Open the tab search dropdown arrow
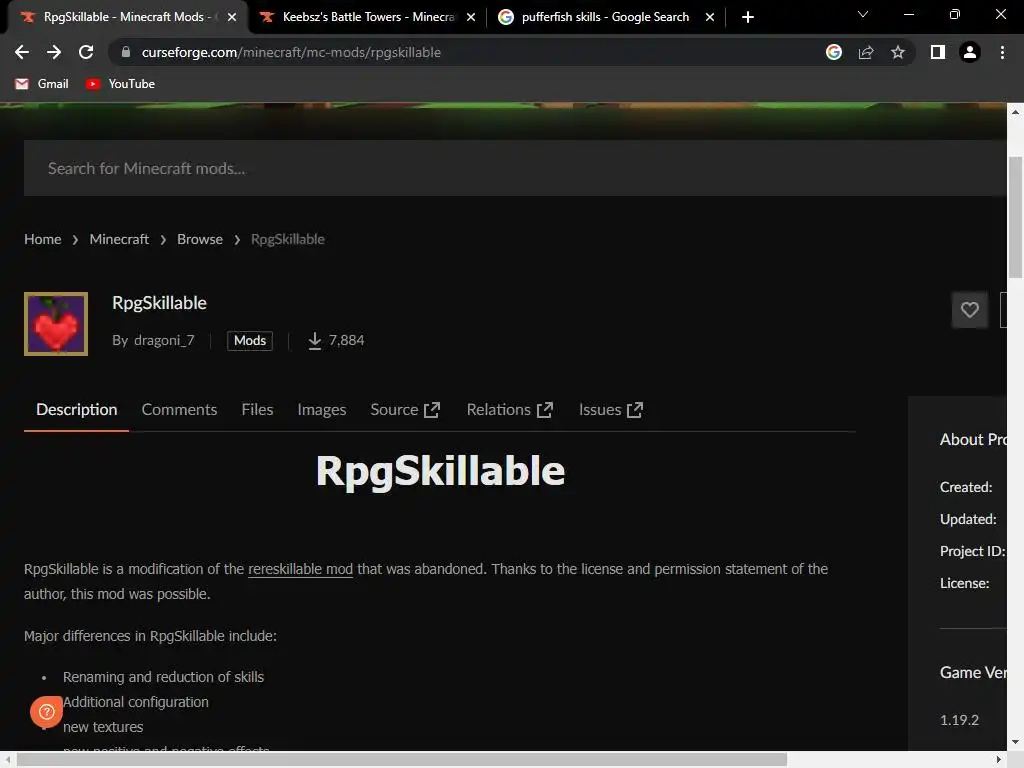This screenshot has height=768, width=1024. tap(863, 14)
